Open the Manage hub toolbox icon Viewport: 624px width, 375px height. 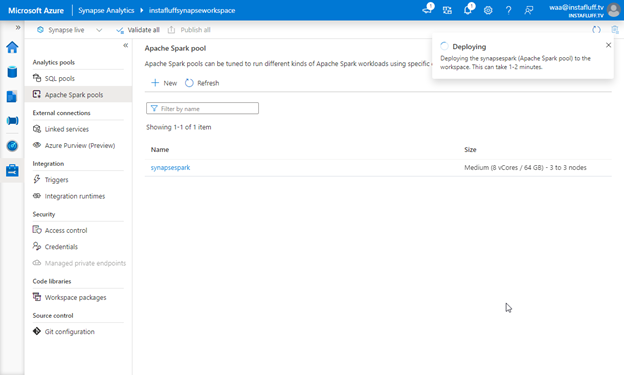pyautogui.click(x=12, y=170)
